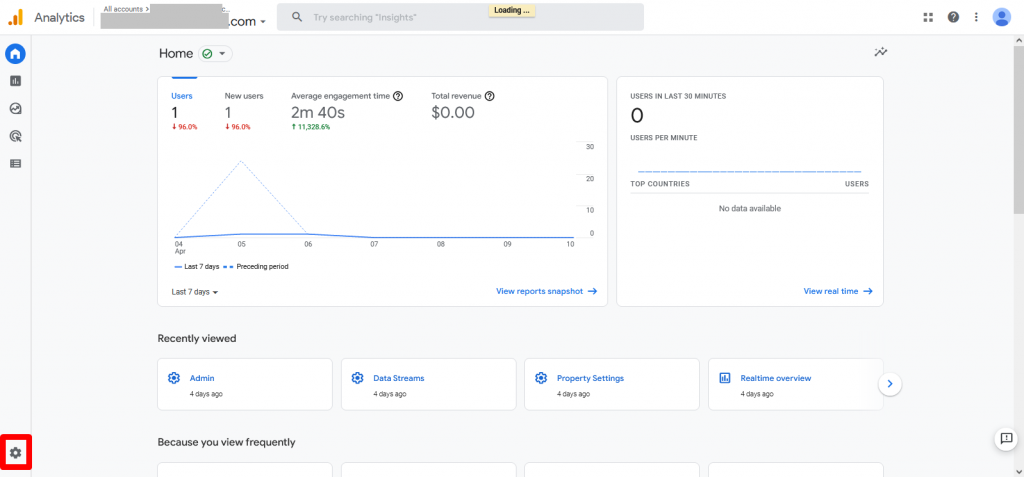Click the Because you view frequently heading
This screenshot has width=1024, height=477.
226,442
